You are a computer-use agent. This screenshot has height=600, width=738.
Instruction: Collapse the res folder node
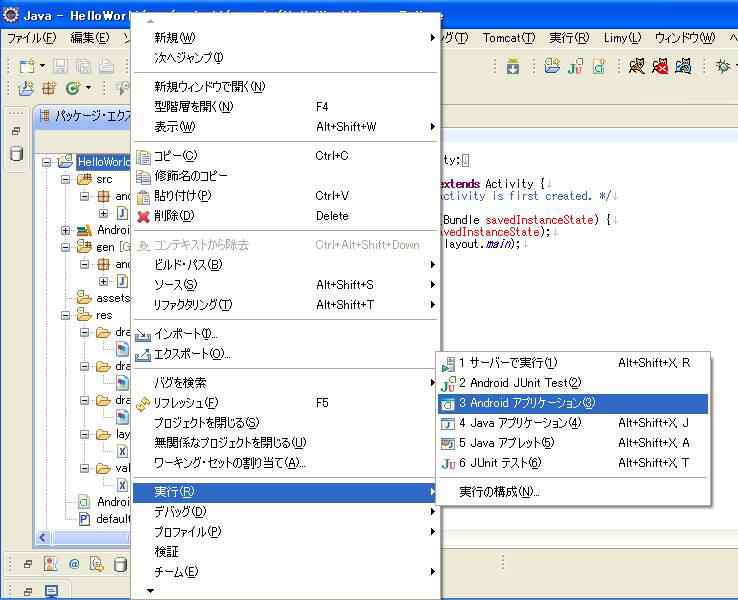(x=65, y=315)
